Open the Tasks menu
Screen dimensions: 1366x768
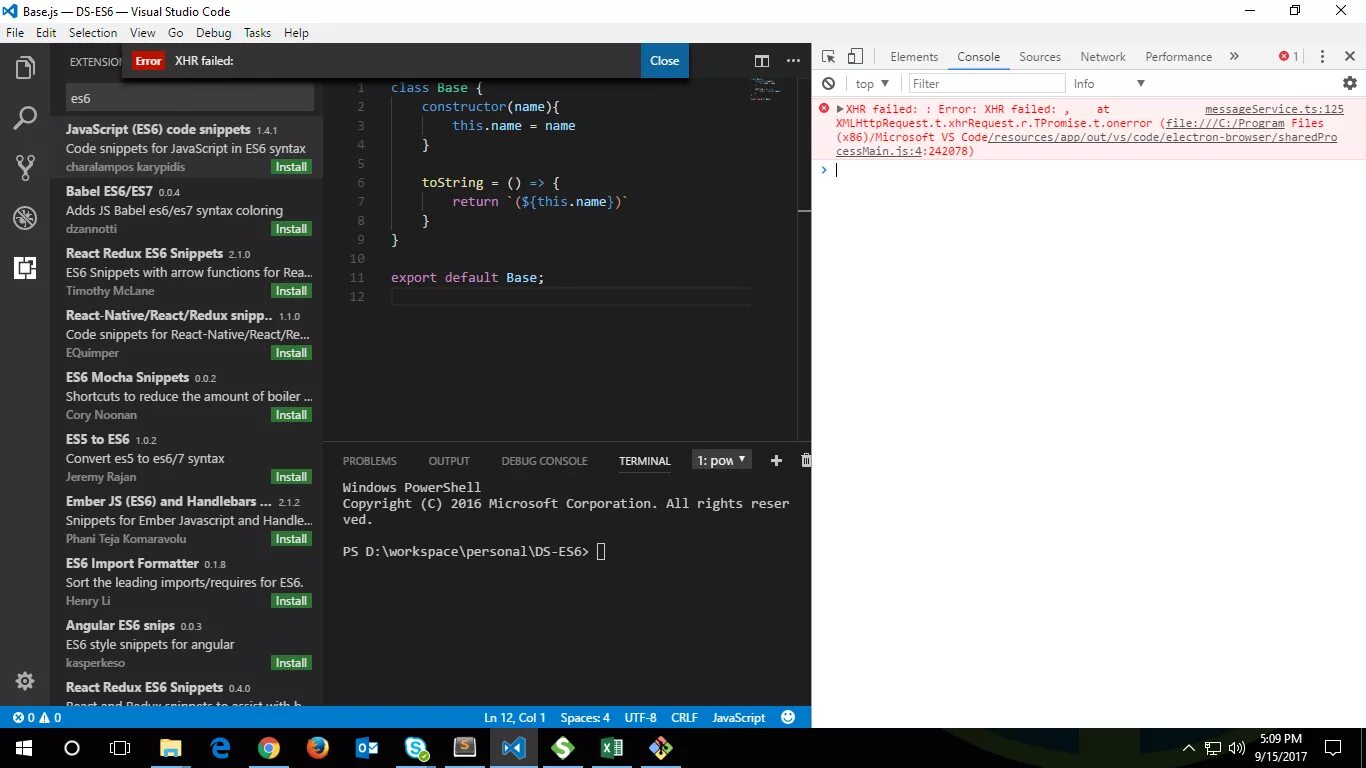coord(258,33)
